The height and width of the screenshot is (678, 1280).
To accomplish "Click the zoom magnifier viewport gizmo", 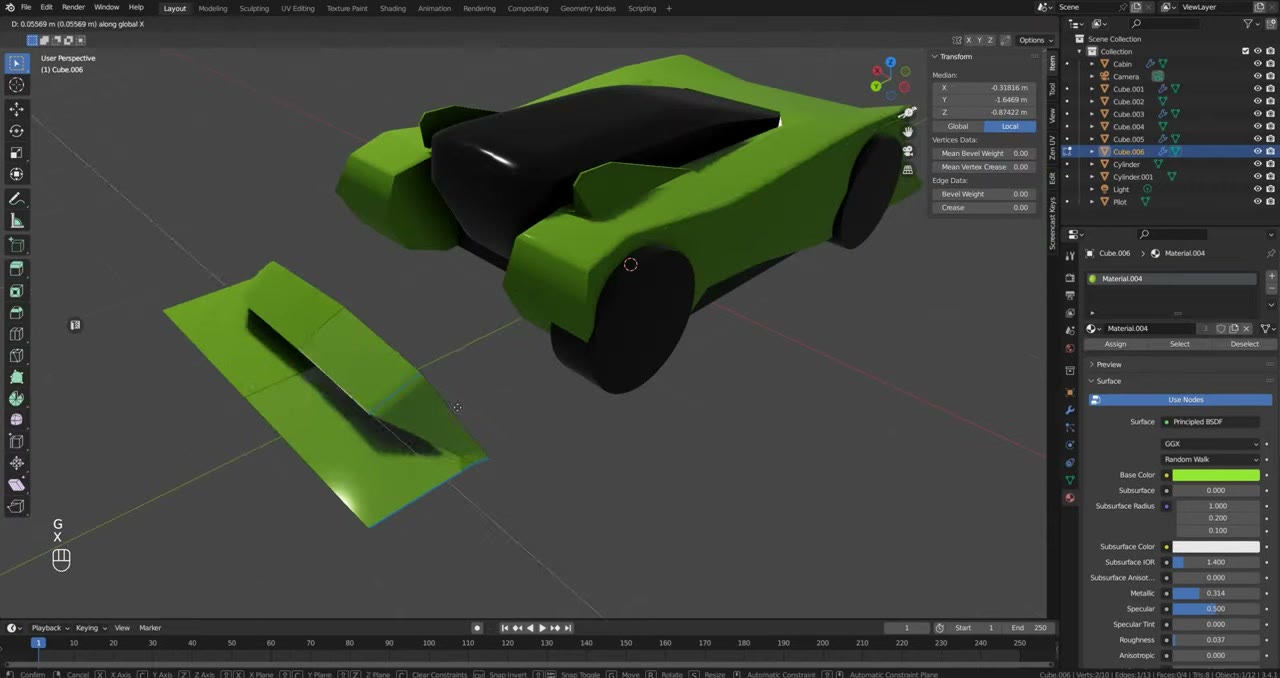I will pos(908,113).
